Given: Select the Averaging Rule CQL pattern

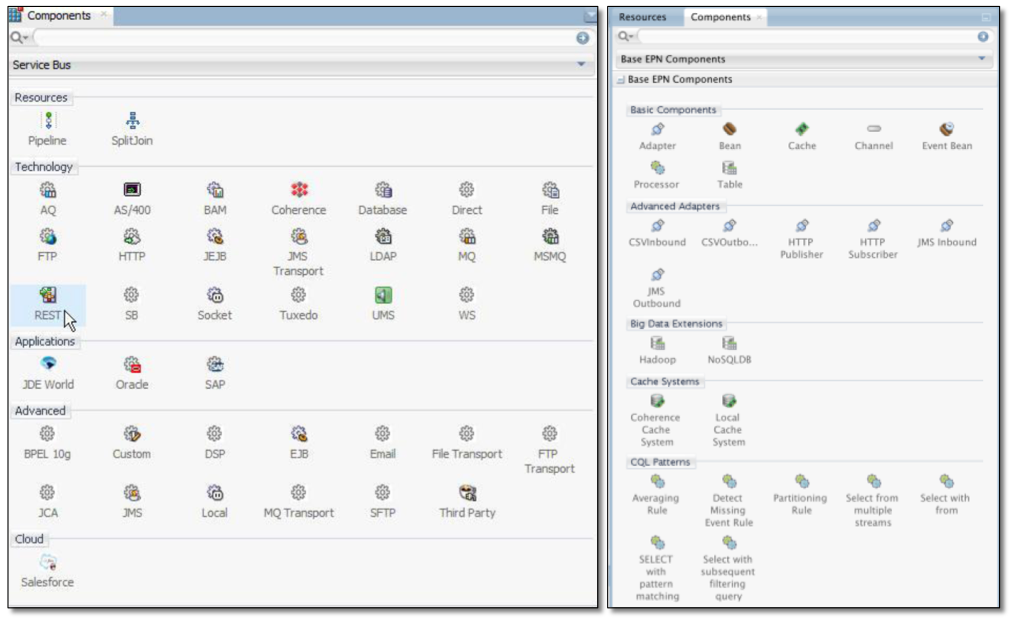Looking at the screenshot, I should click(x=657, y=481).
